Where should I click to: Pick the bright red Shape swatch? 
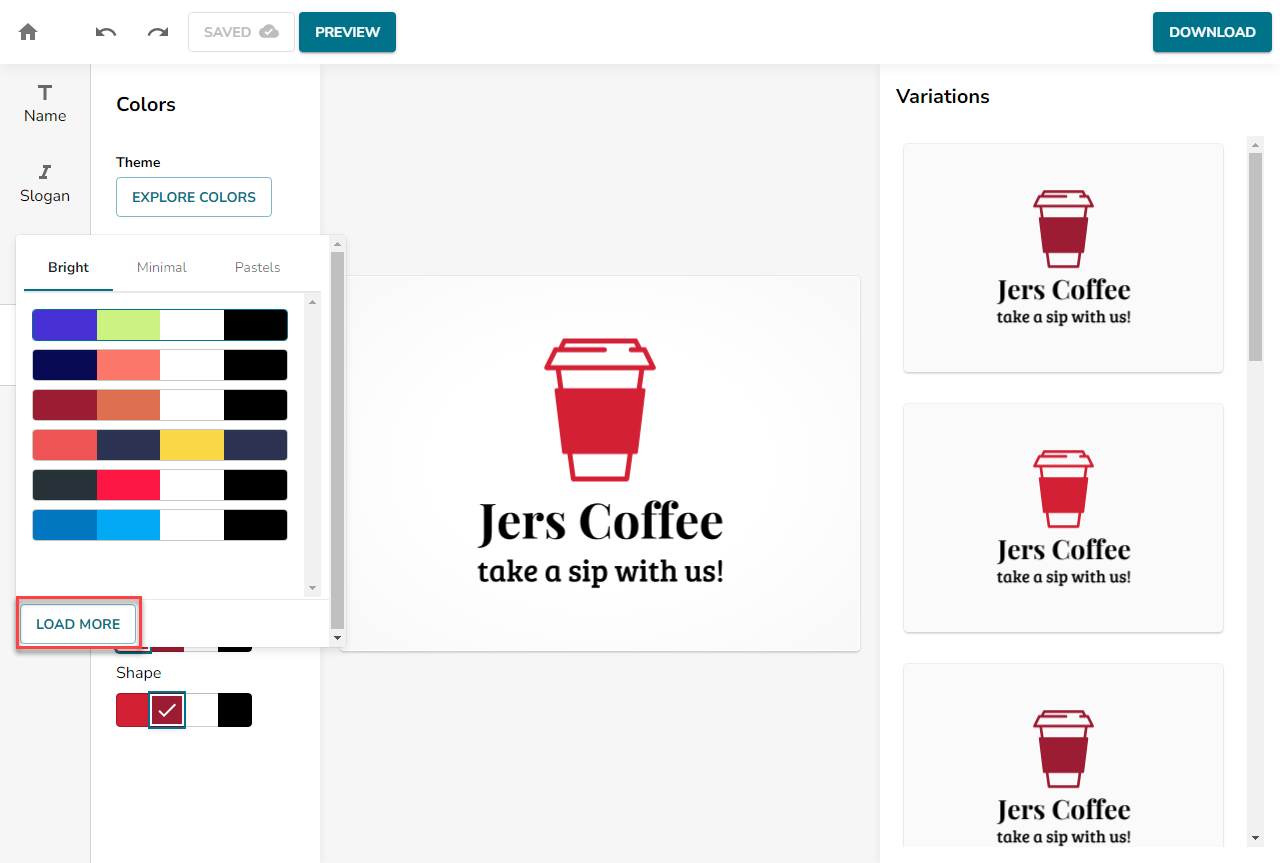[132, 710]
